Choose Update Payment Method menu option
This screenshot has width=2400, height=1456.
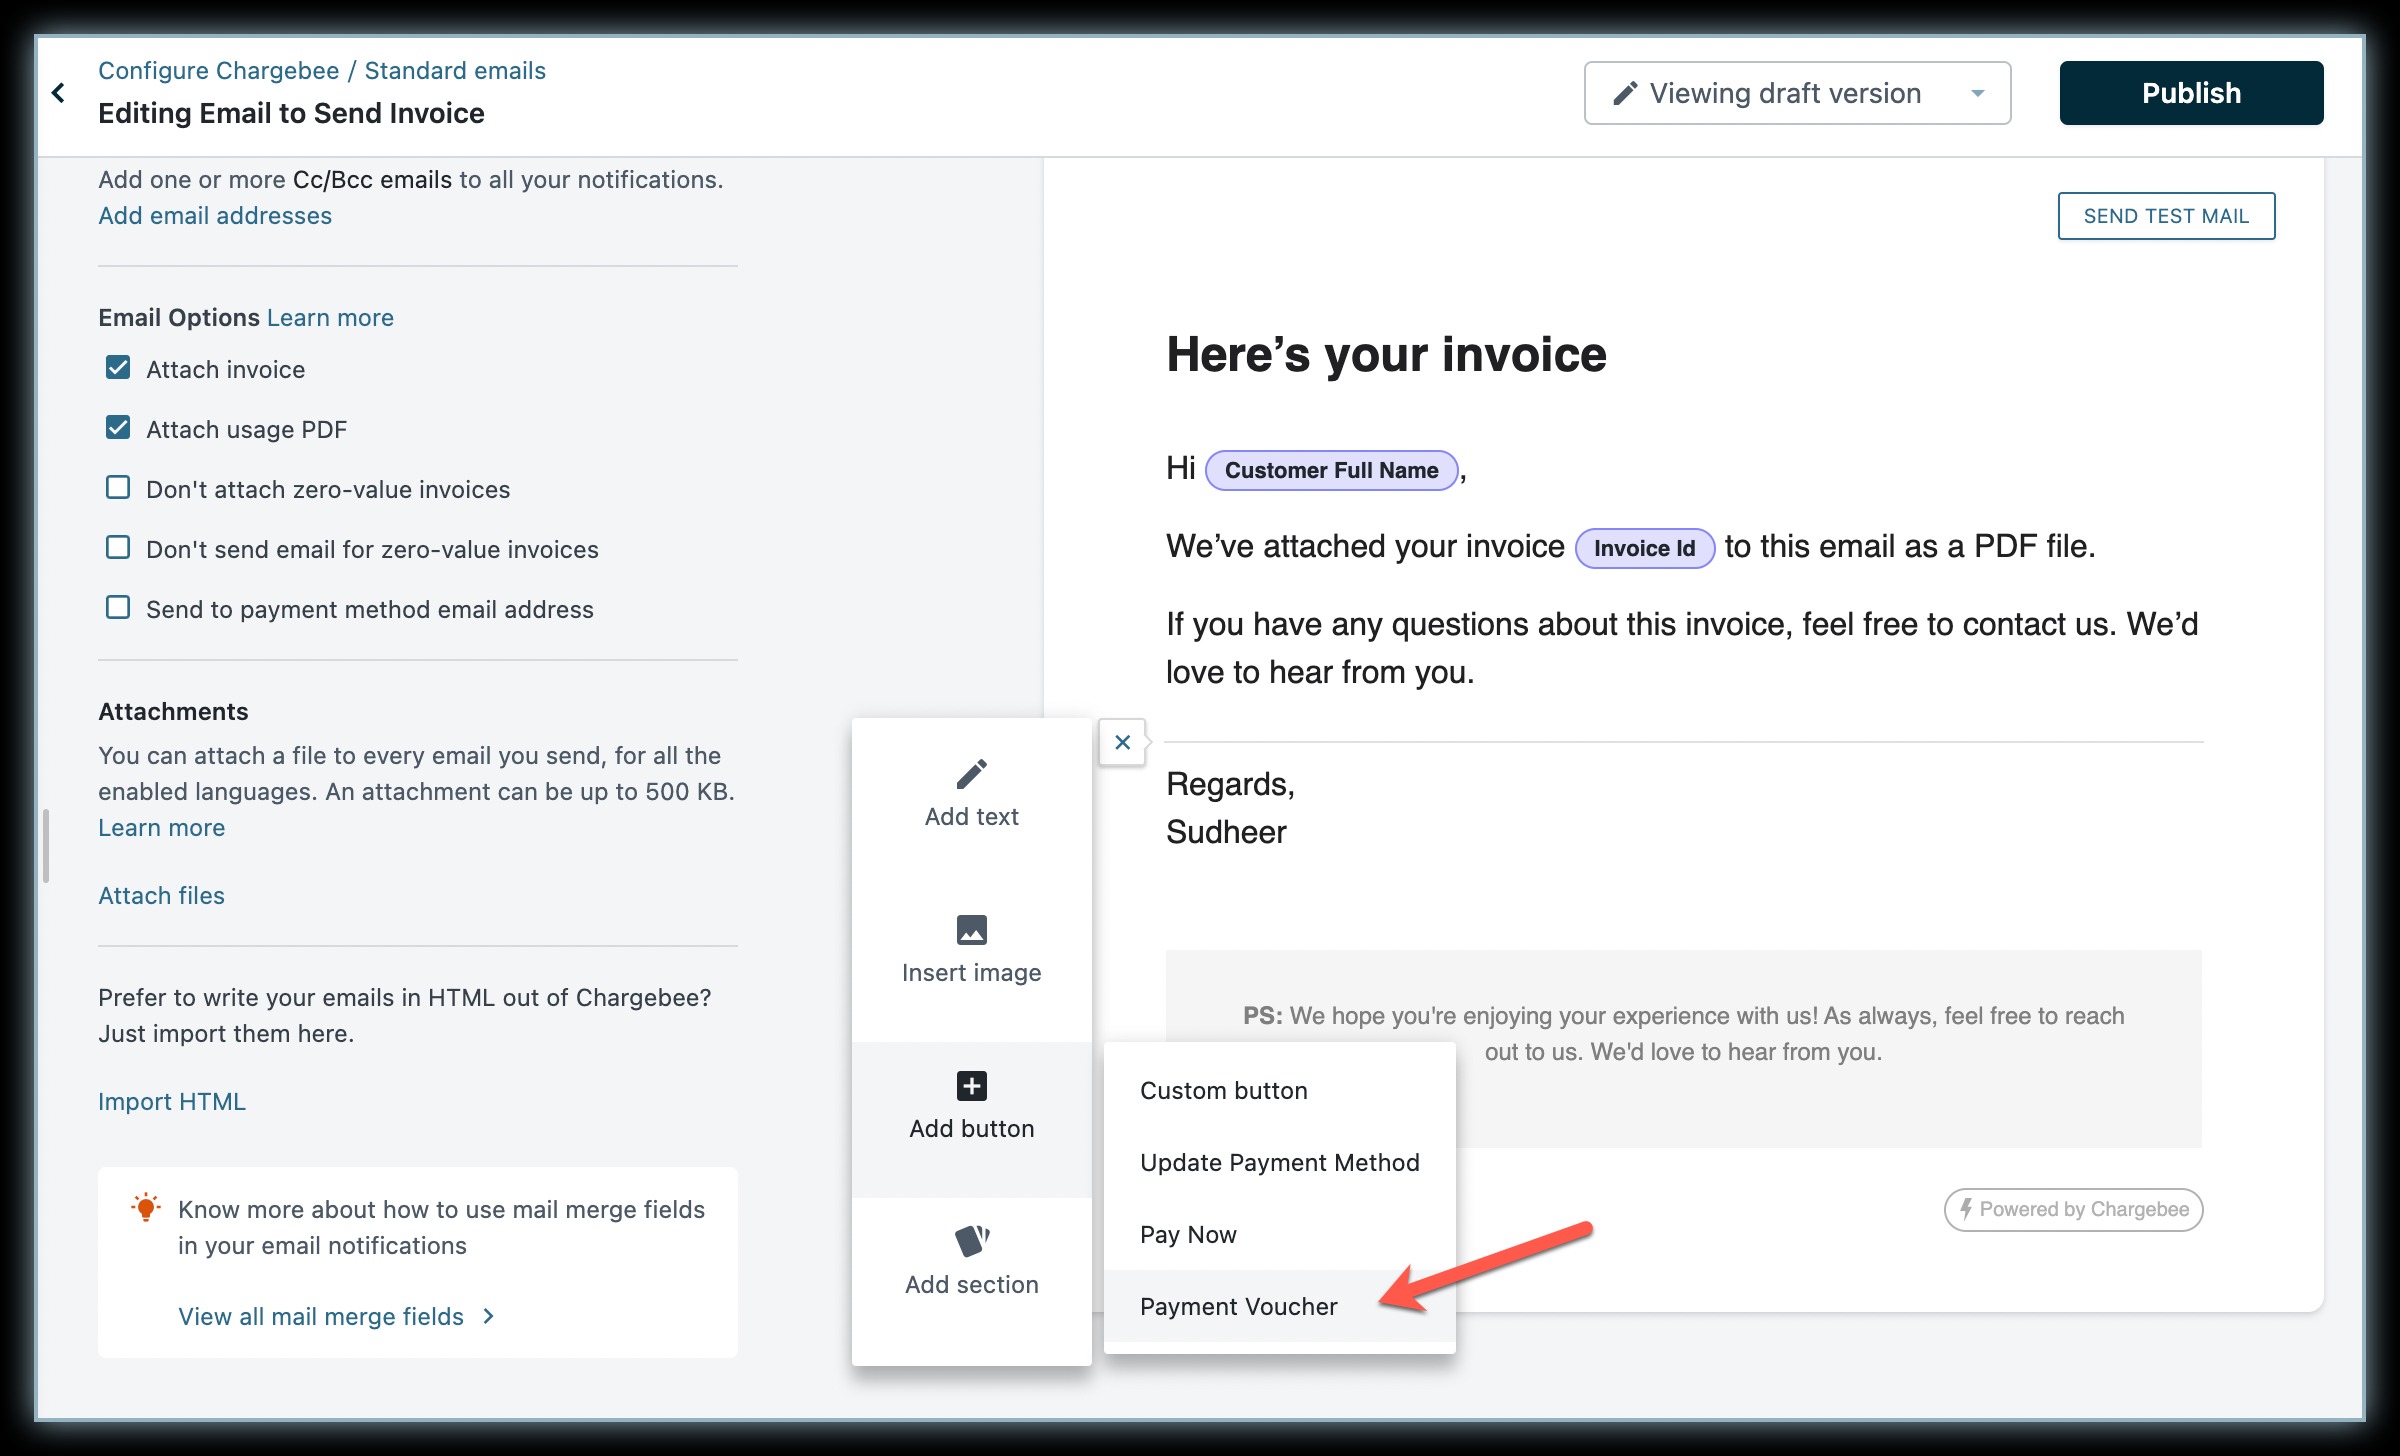point(1279,1162)
